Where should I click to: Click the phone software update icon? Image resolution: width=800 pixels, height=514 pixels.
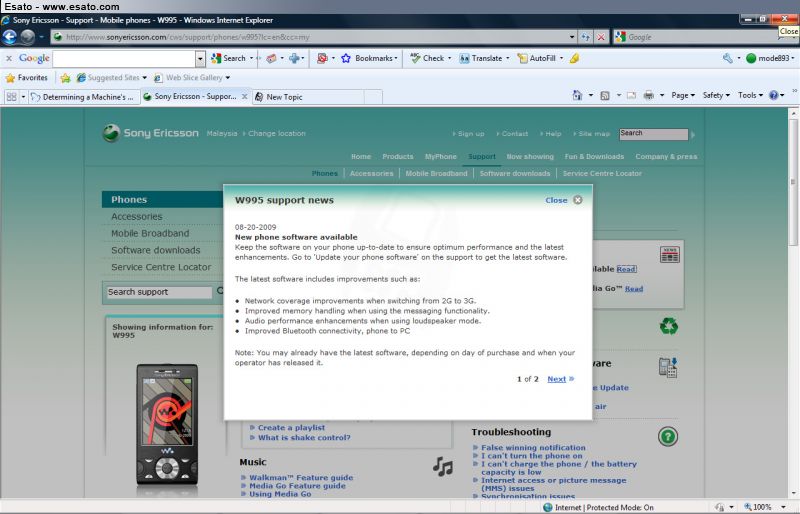(x=668, y=368)
